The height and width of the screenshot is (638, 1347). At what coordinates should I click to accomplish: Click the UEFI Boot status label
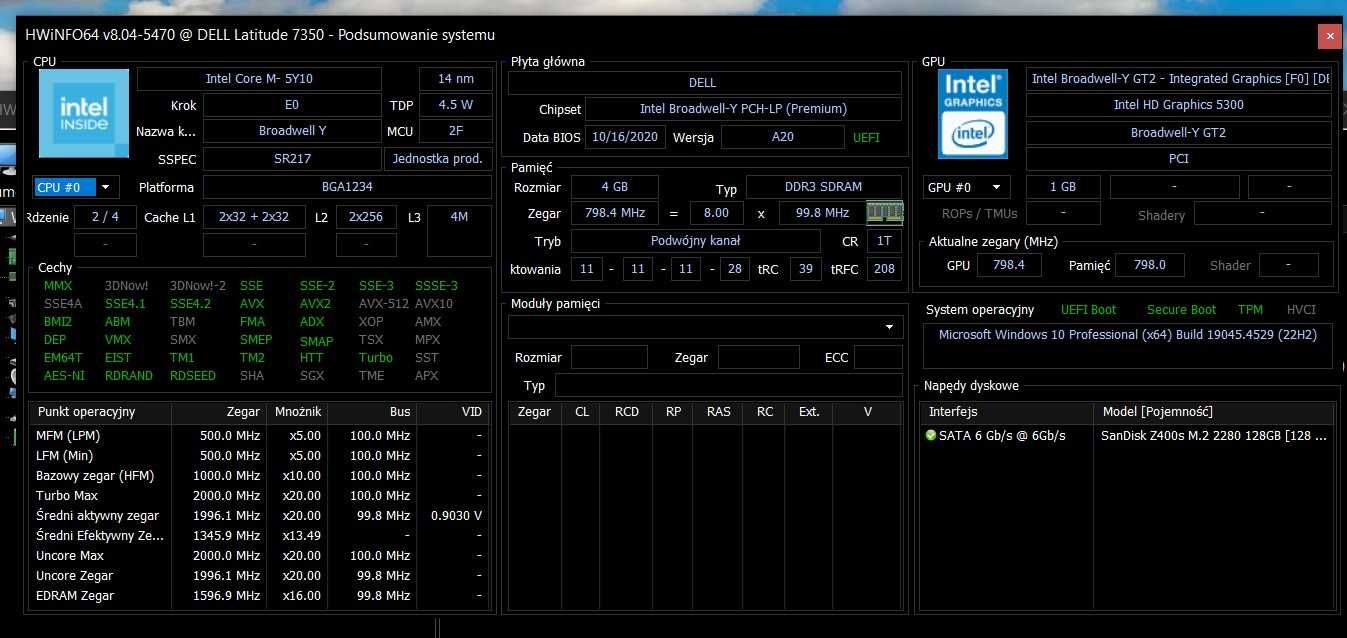tap(1089, 310)
